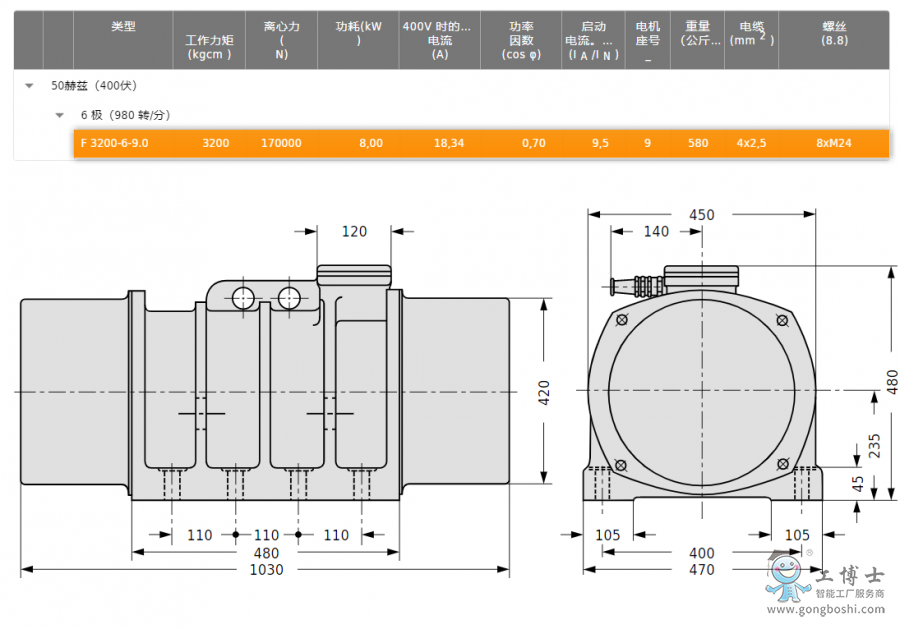Click the 120 terminal box dimension
900x629 pixels.
click(x=354, y=231)
